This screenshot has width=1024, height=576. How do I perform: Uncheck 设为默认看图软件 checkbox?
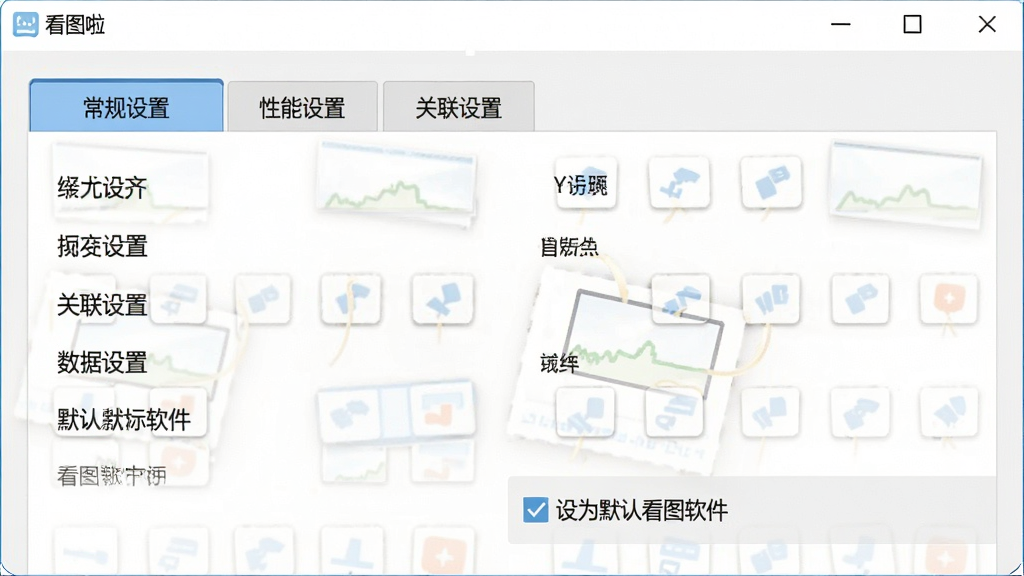coord(536,510)
